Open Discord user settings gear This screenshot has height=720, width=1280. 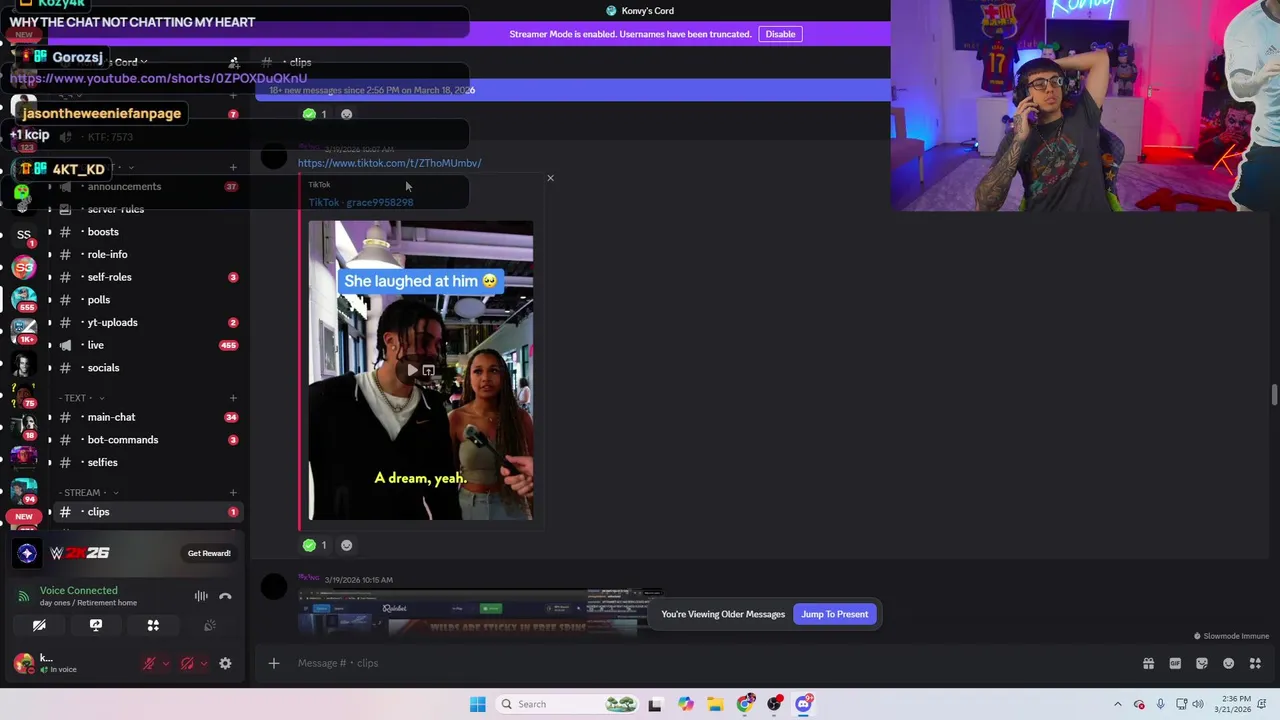(225, 663)
